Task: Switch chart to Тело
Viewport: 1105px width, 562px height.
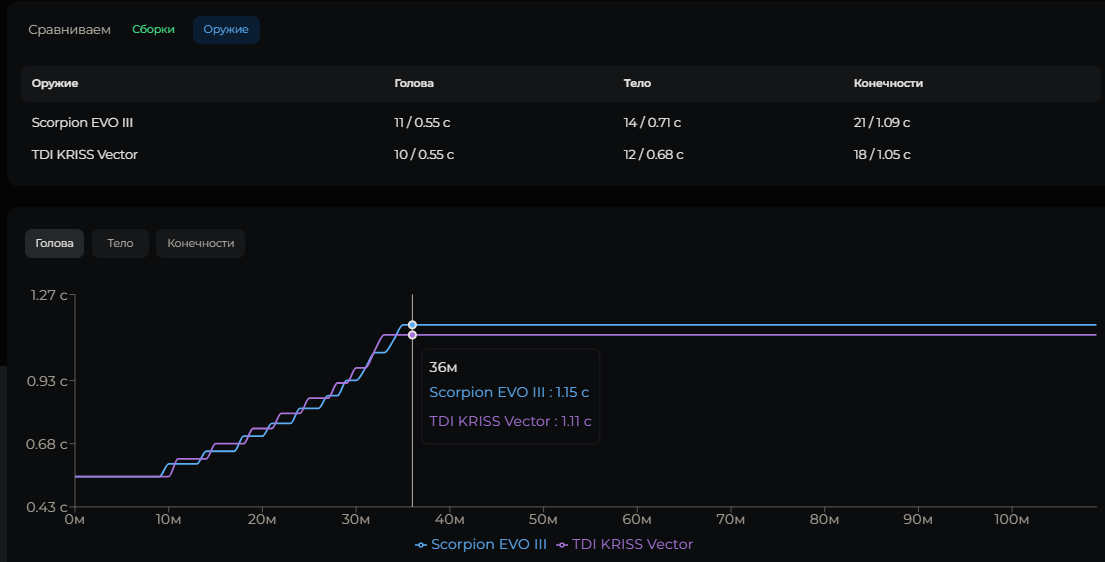Action: pos(121,243)
